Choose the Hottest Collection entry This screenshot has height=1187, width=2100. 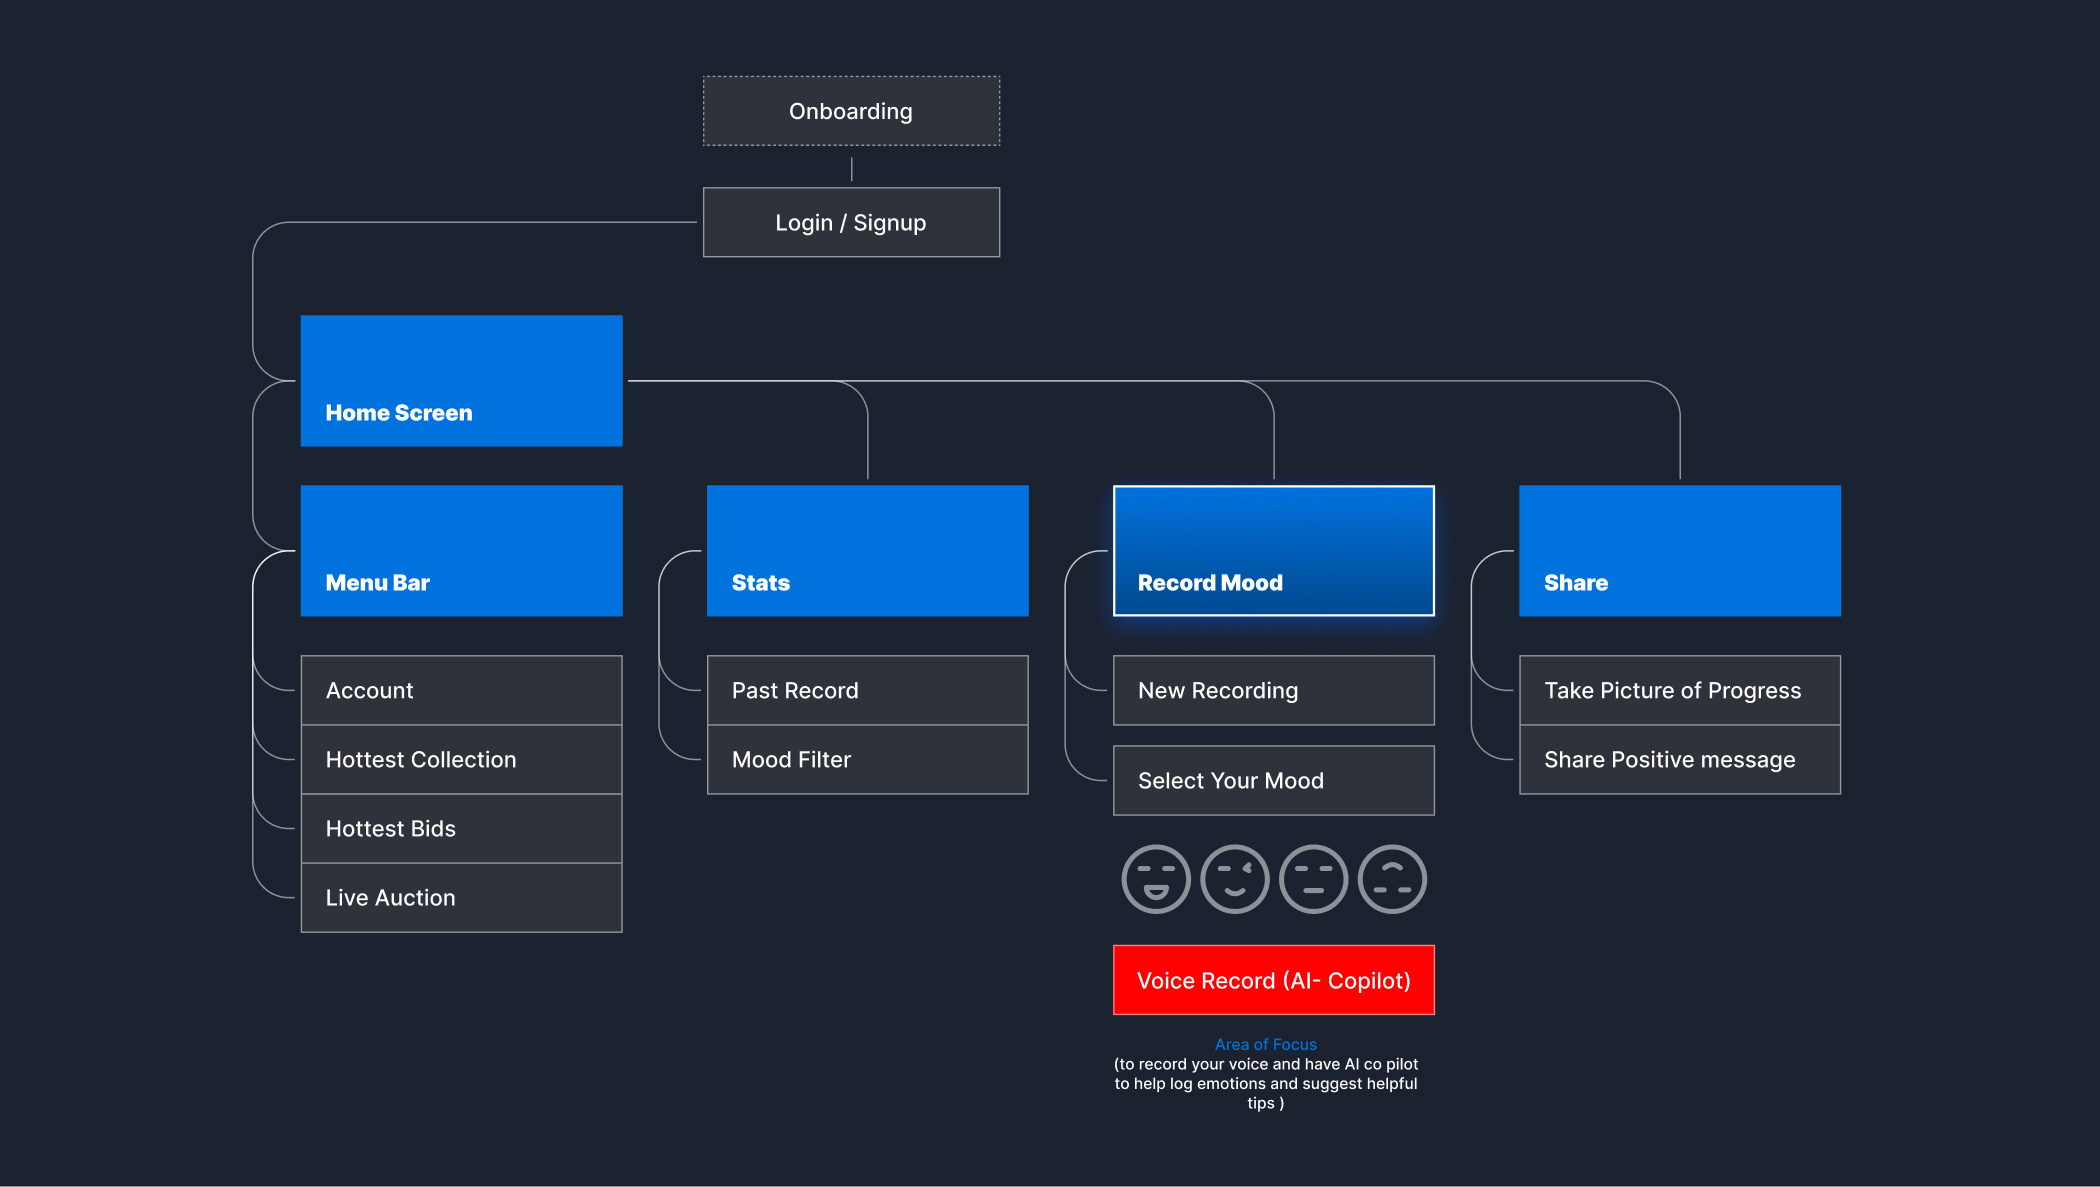pos(461,759)
